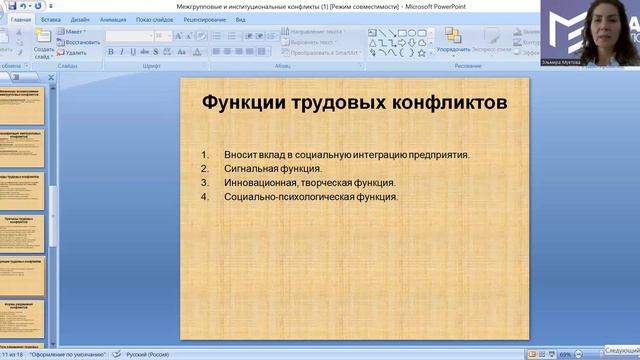Viewport: 640px width, 360px height.
Task: Select the rectangle shape in shapes gallery
Action: 402,33
